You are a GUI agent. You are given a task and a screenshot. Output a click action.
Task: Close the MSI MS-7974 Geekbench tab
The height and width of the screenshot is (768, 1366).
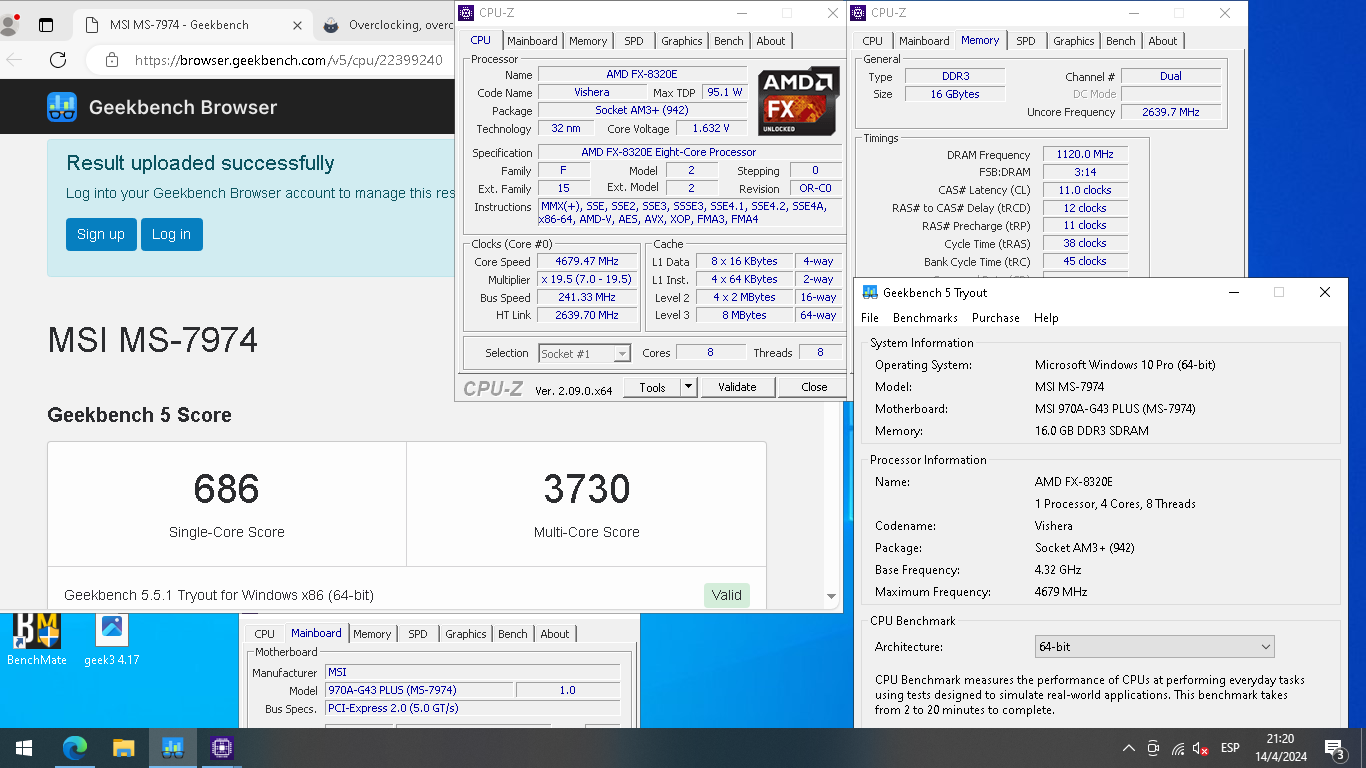(x=297, y=25)
